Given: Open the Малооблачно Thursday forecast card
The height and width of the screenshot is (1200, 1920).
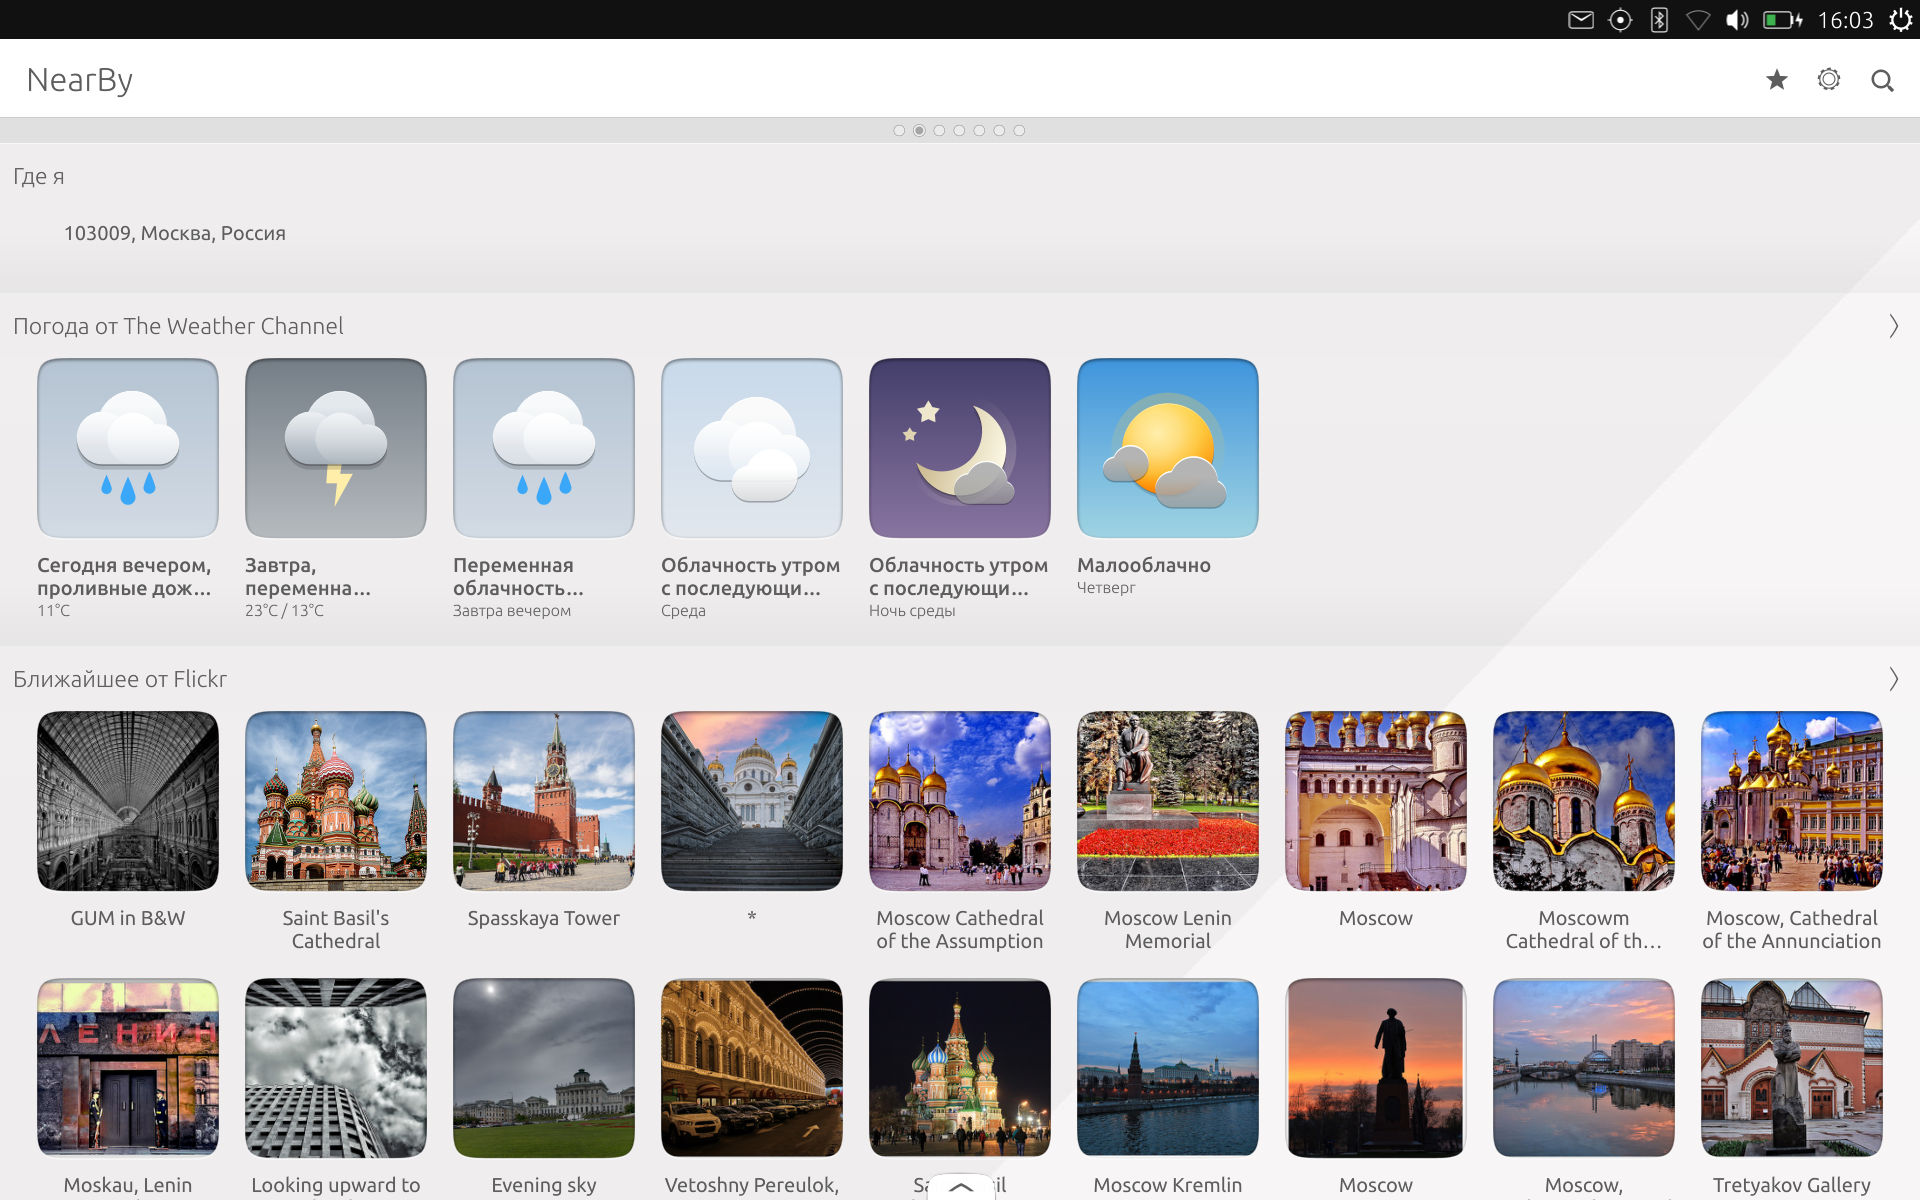Looking at the screenshot, I should [x=1168, y=448].
